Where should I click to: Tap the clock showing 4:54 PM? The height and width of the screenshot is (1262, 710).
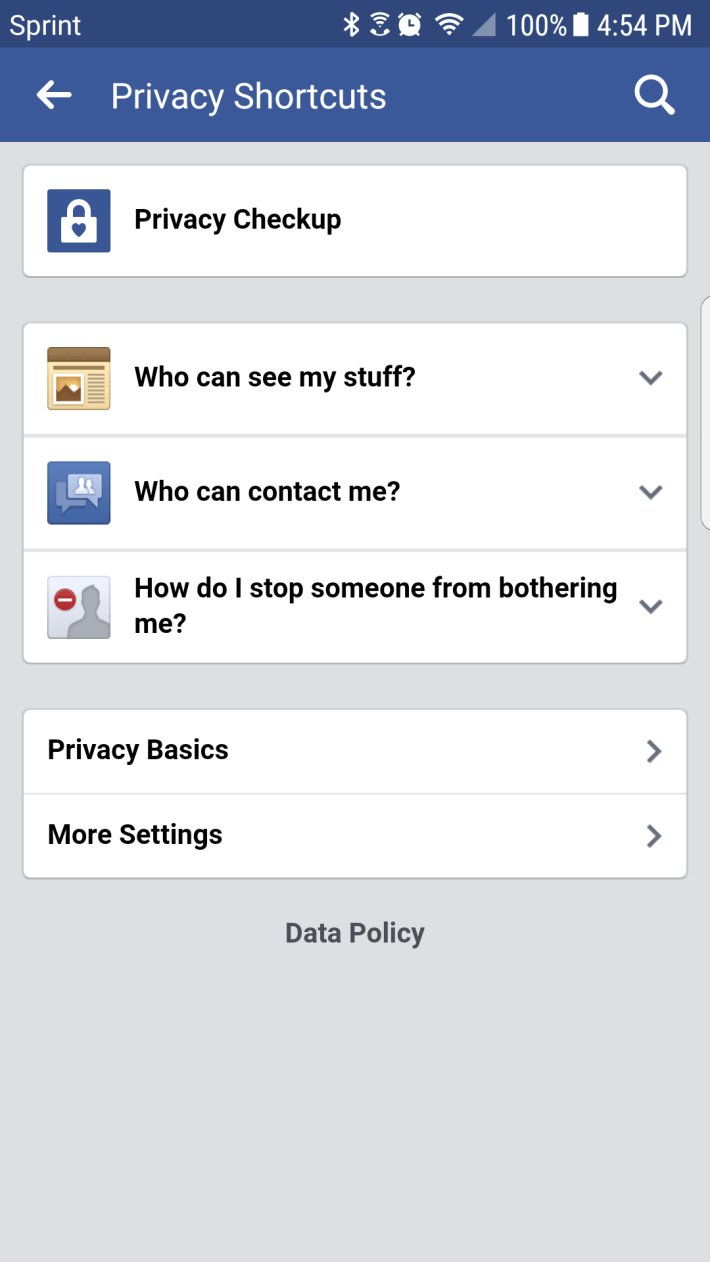tap(647, 24)
